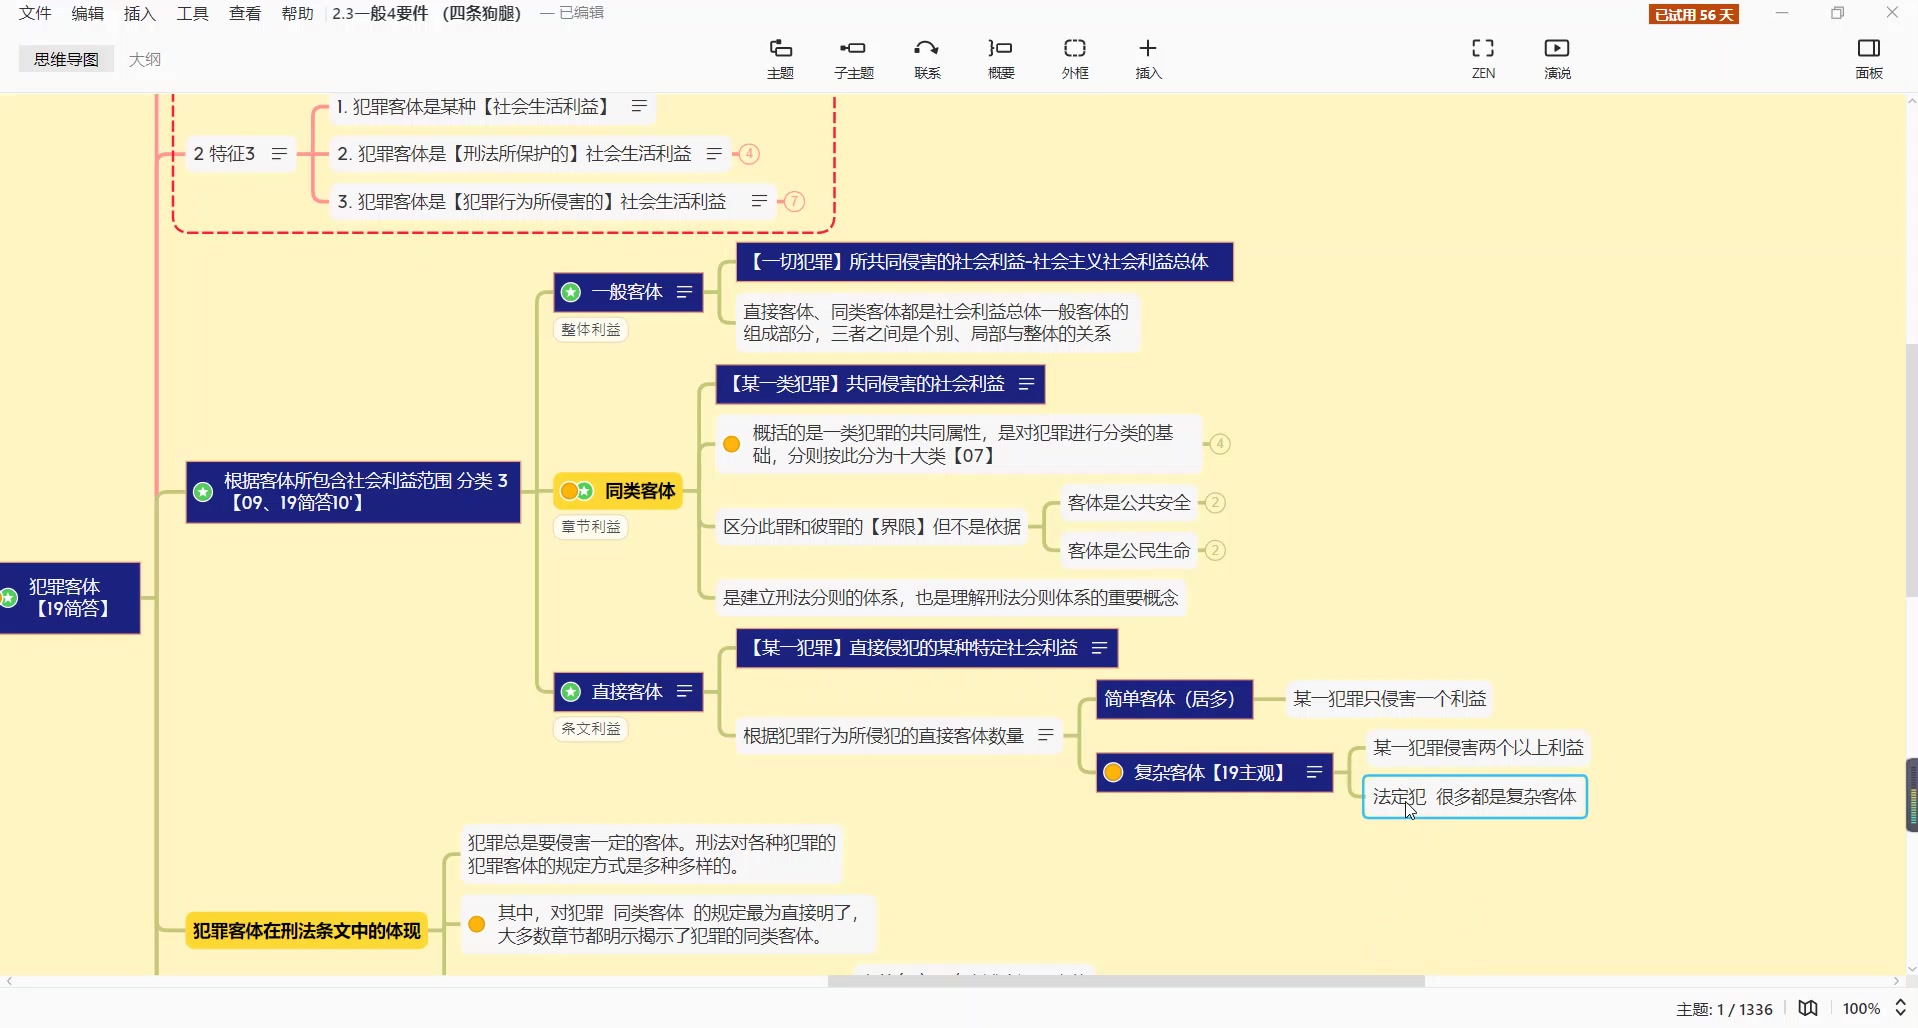Open the 编辑 menu
The height and width of the screenshot is (1028, 1918).
click(88, 13)
